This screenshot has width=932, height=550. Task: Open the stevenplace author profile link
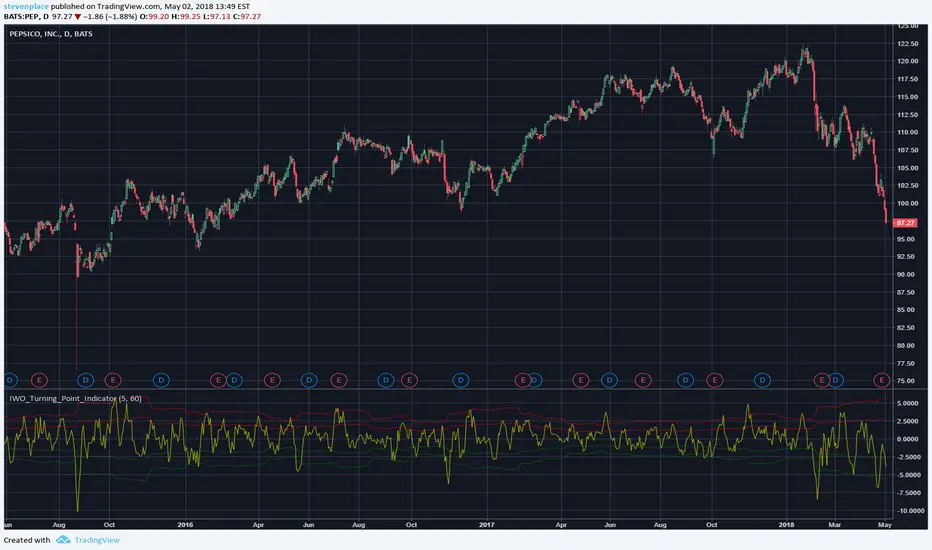click(26, 7)
